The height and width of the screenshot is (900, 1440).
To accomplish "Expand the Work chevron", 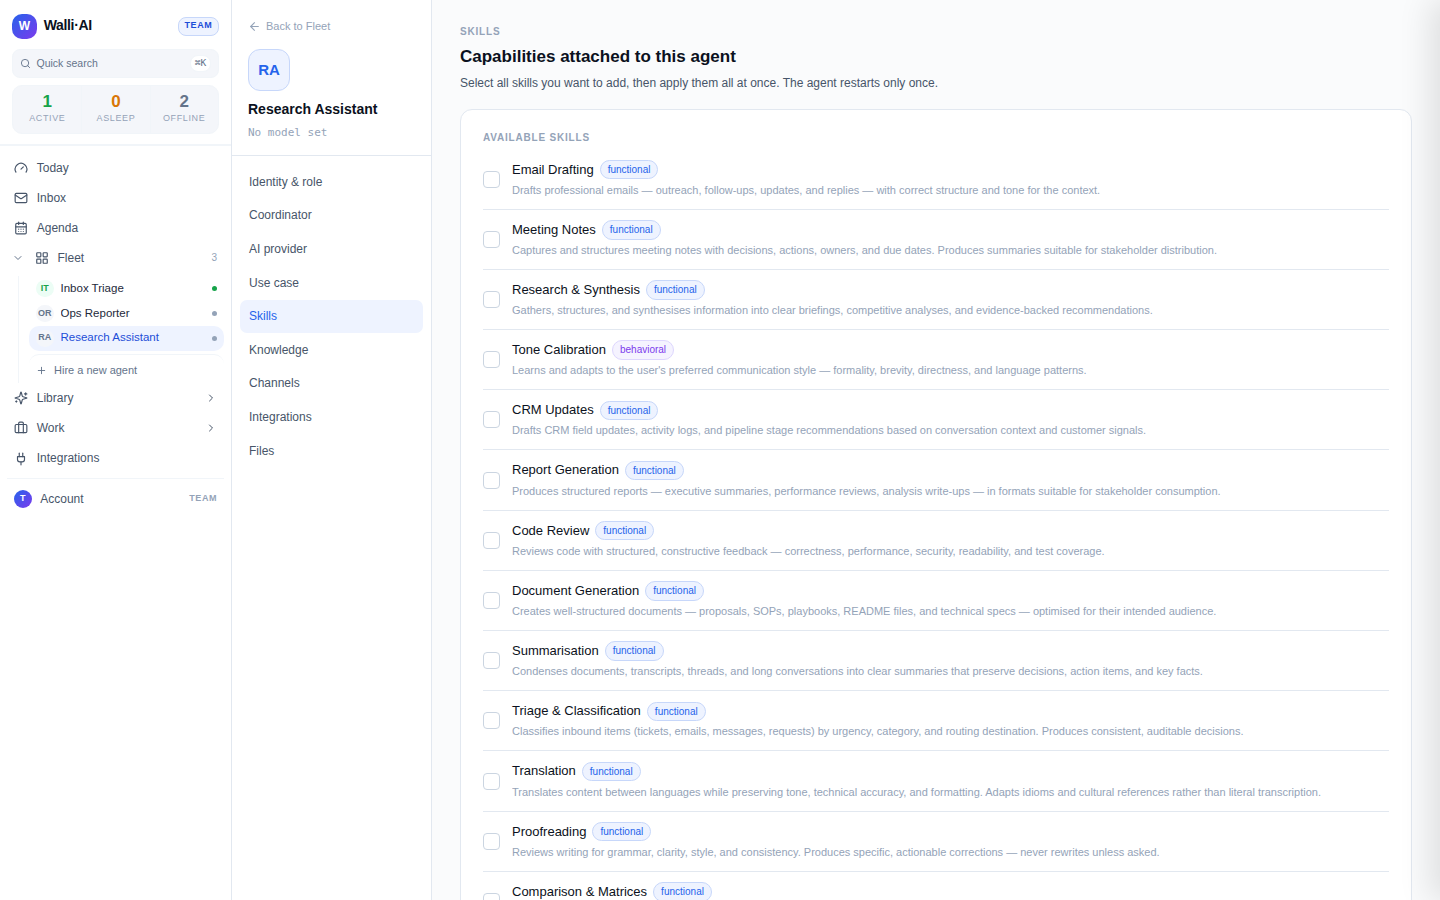I will (211, 428).
